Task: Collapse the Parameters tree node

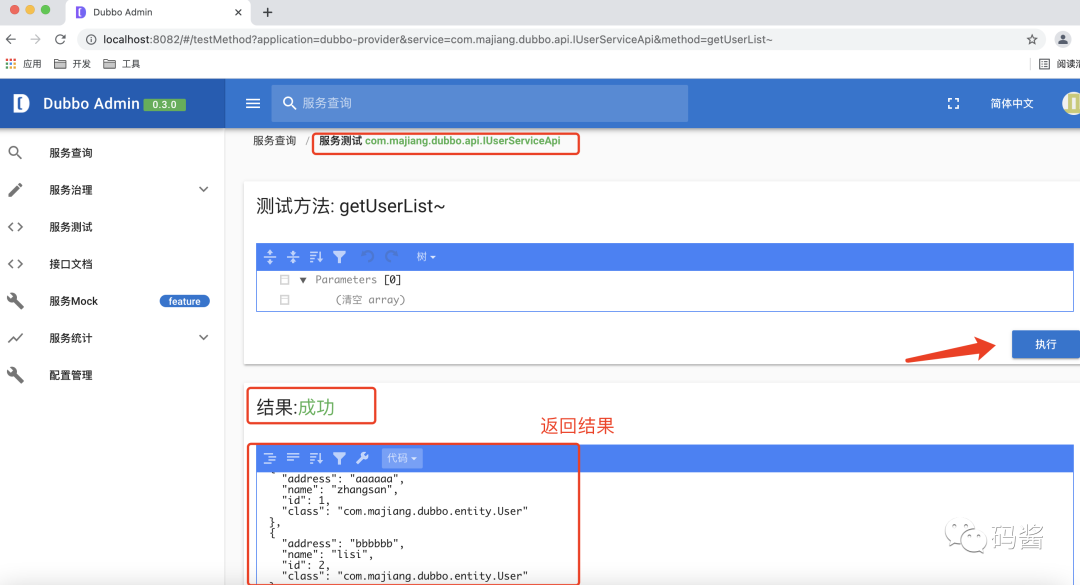Action: tap(303, 280)
